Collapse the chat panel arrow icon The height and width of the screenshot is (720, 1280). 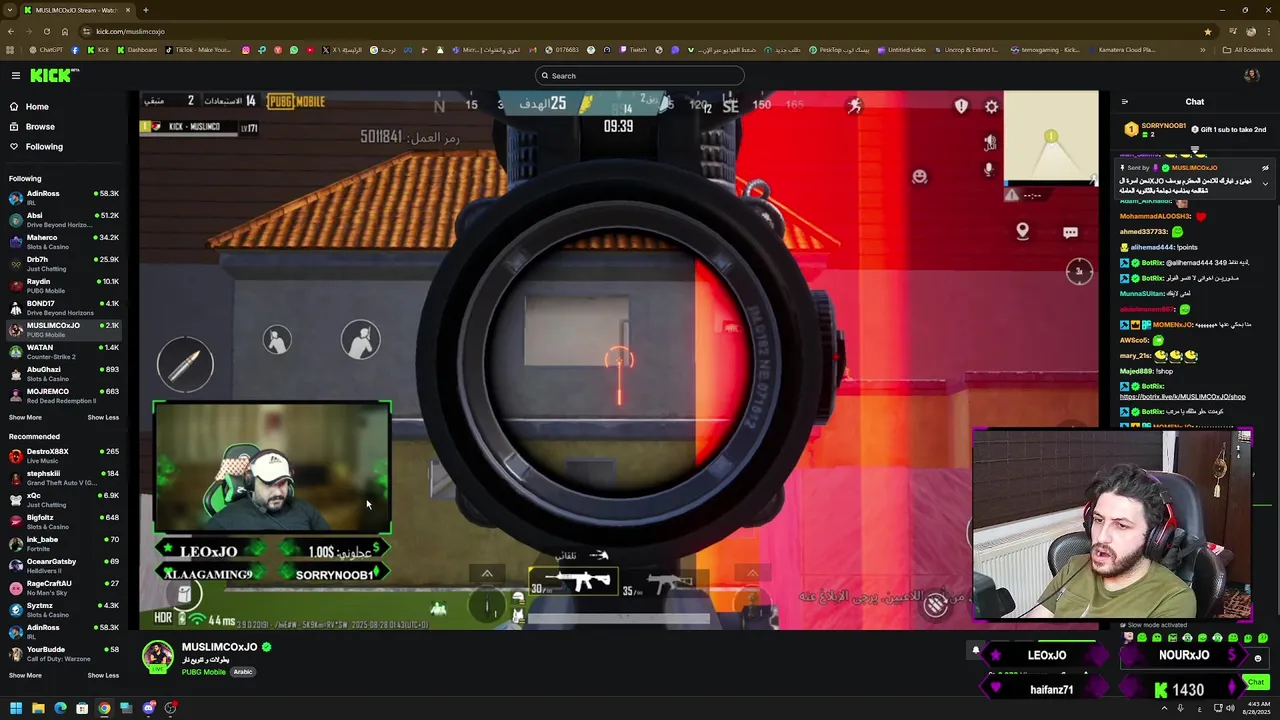pos(1124,102)
